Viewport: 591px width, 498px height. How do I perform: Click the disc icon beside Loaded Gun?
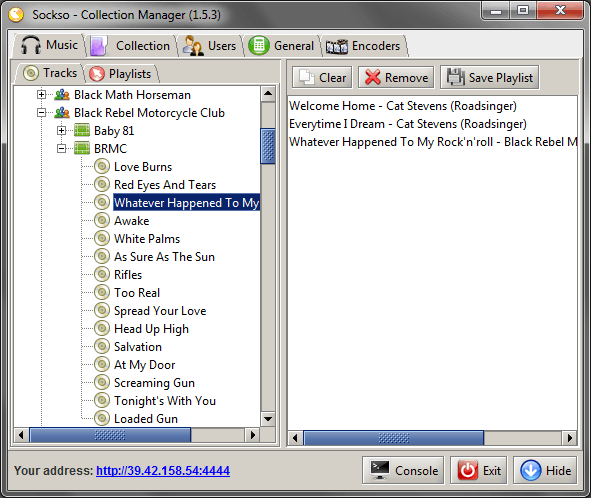[102, 418]
